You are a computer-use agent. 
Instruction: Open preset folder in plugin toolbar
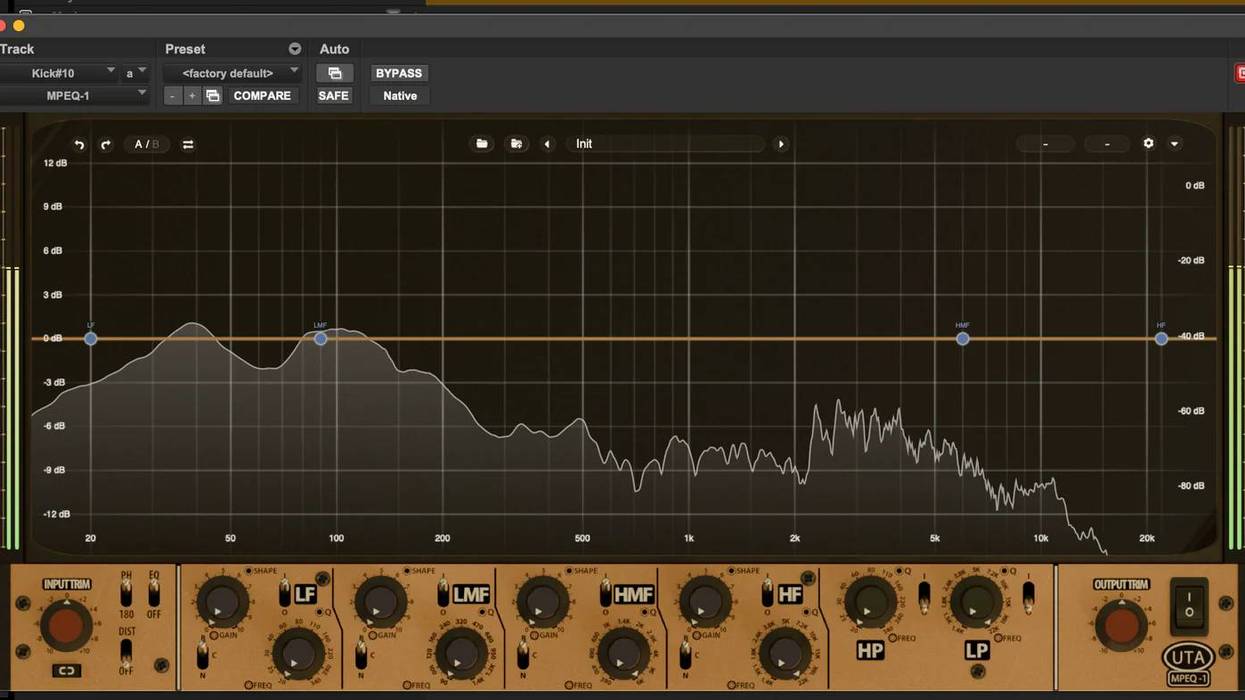pos(482,144)
